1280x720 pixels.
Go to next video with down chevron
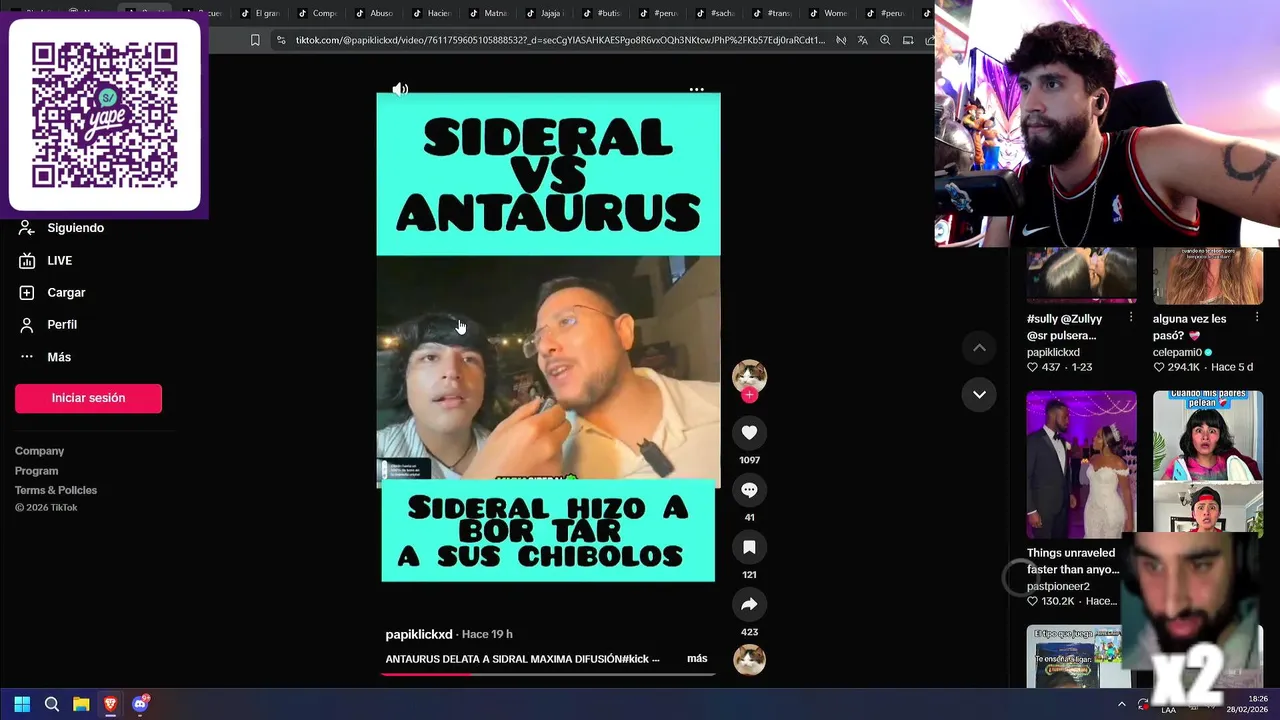coord(979,394)
